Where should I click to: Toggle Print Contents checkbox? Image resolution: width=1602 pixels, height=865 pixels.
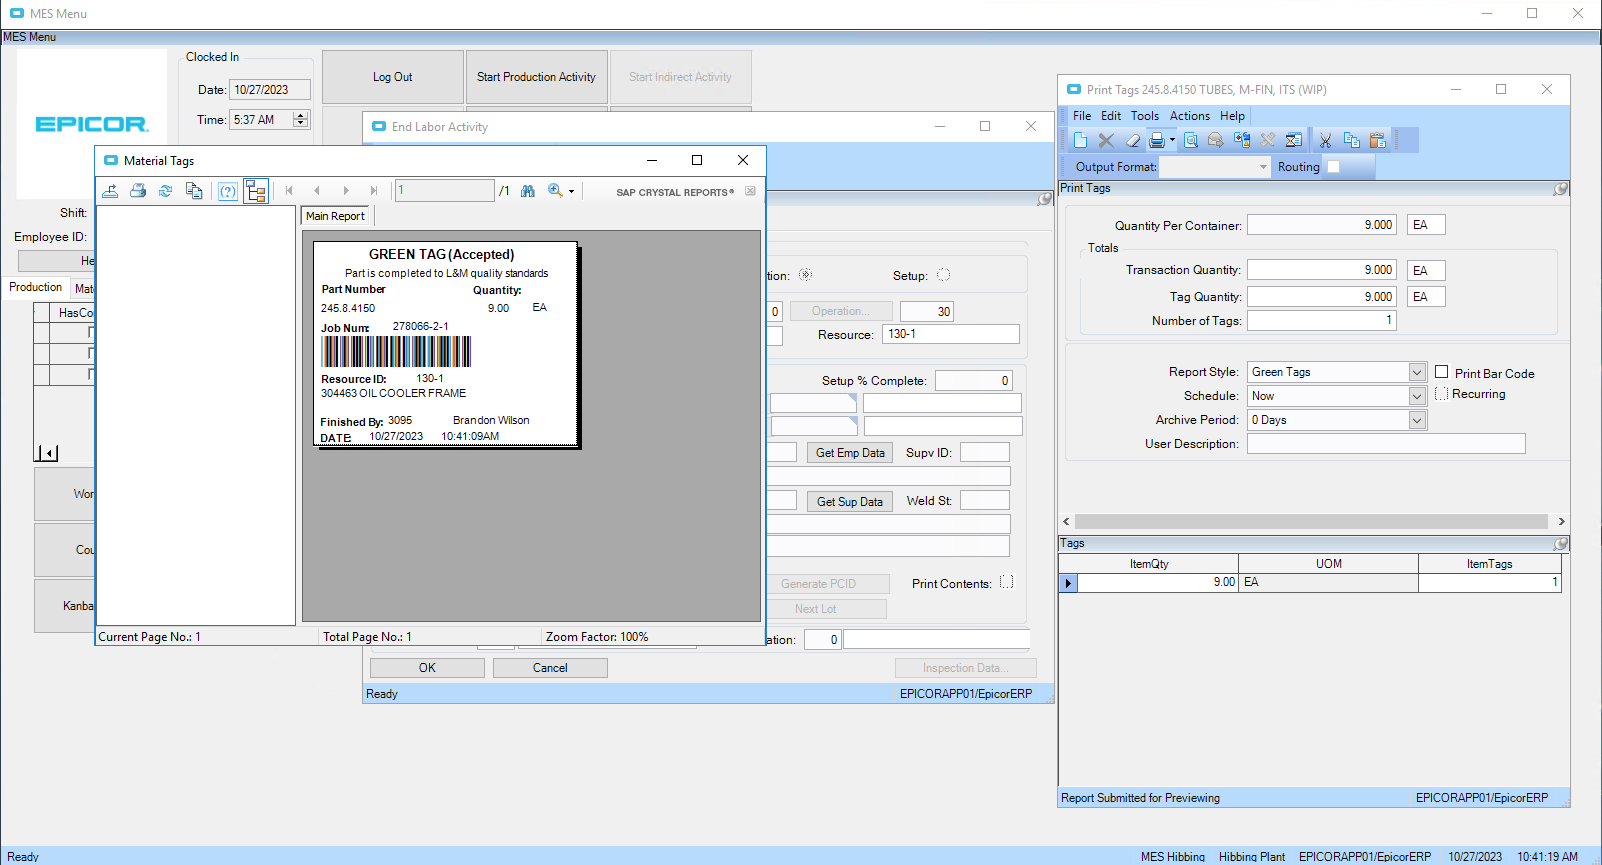pyautogui.click(x=1006, y=582)
